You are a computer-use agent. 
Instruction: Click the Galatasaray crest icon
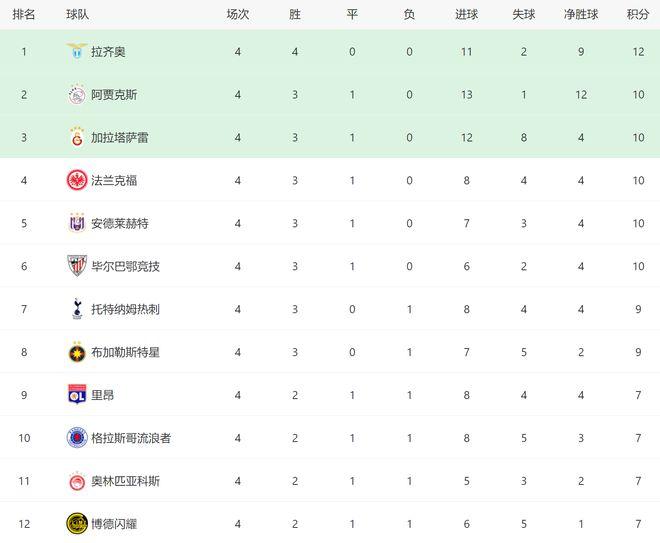(77, 137)
